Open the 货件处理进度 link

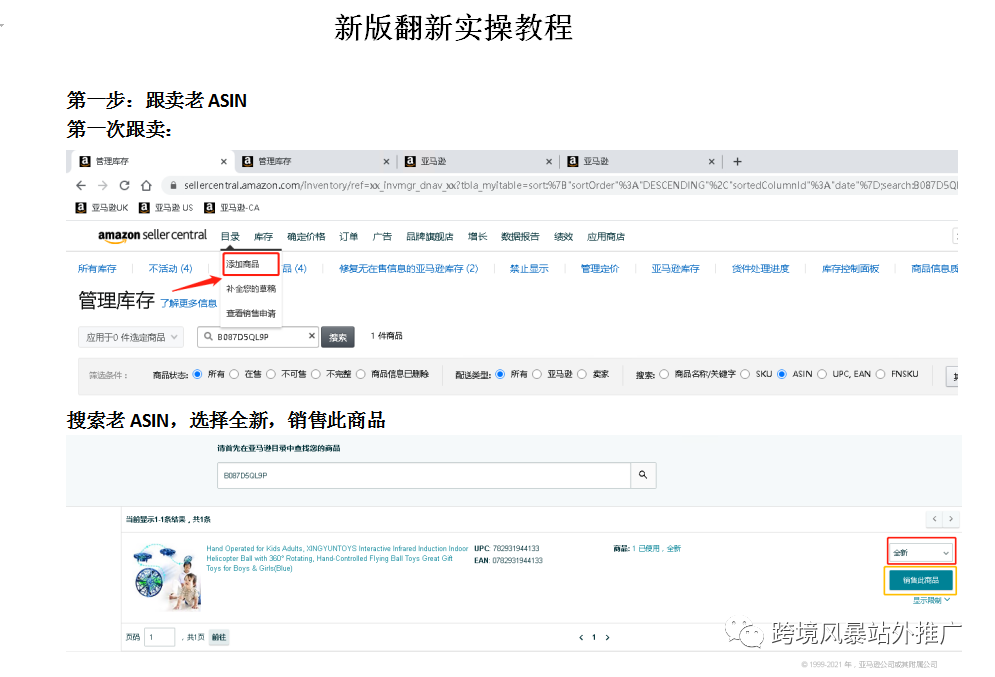(761, 269)
